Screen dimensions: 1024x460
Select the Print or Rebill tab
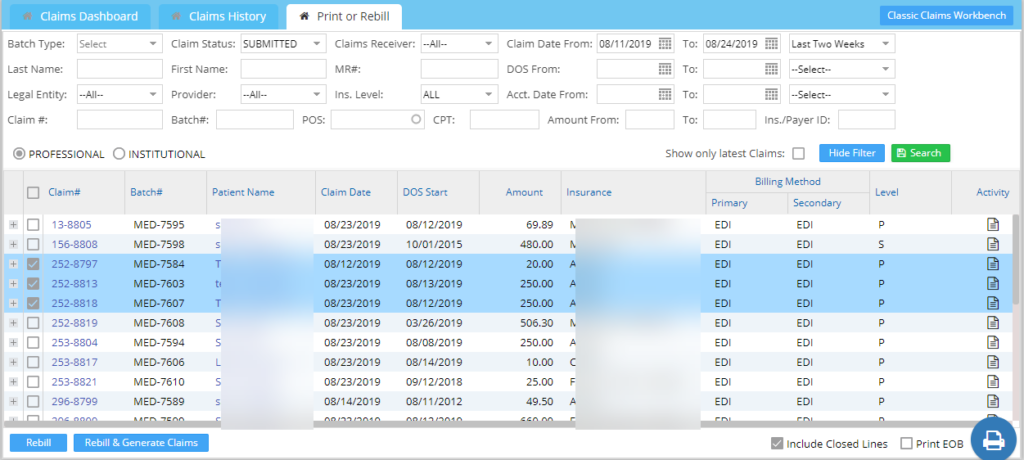click(344, 16)
